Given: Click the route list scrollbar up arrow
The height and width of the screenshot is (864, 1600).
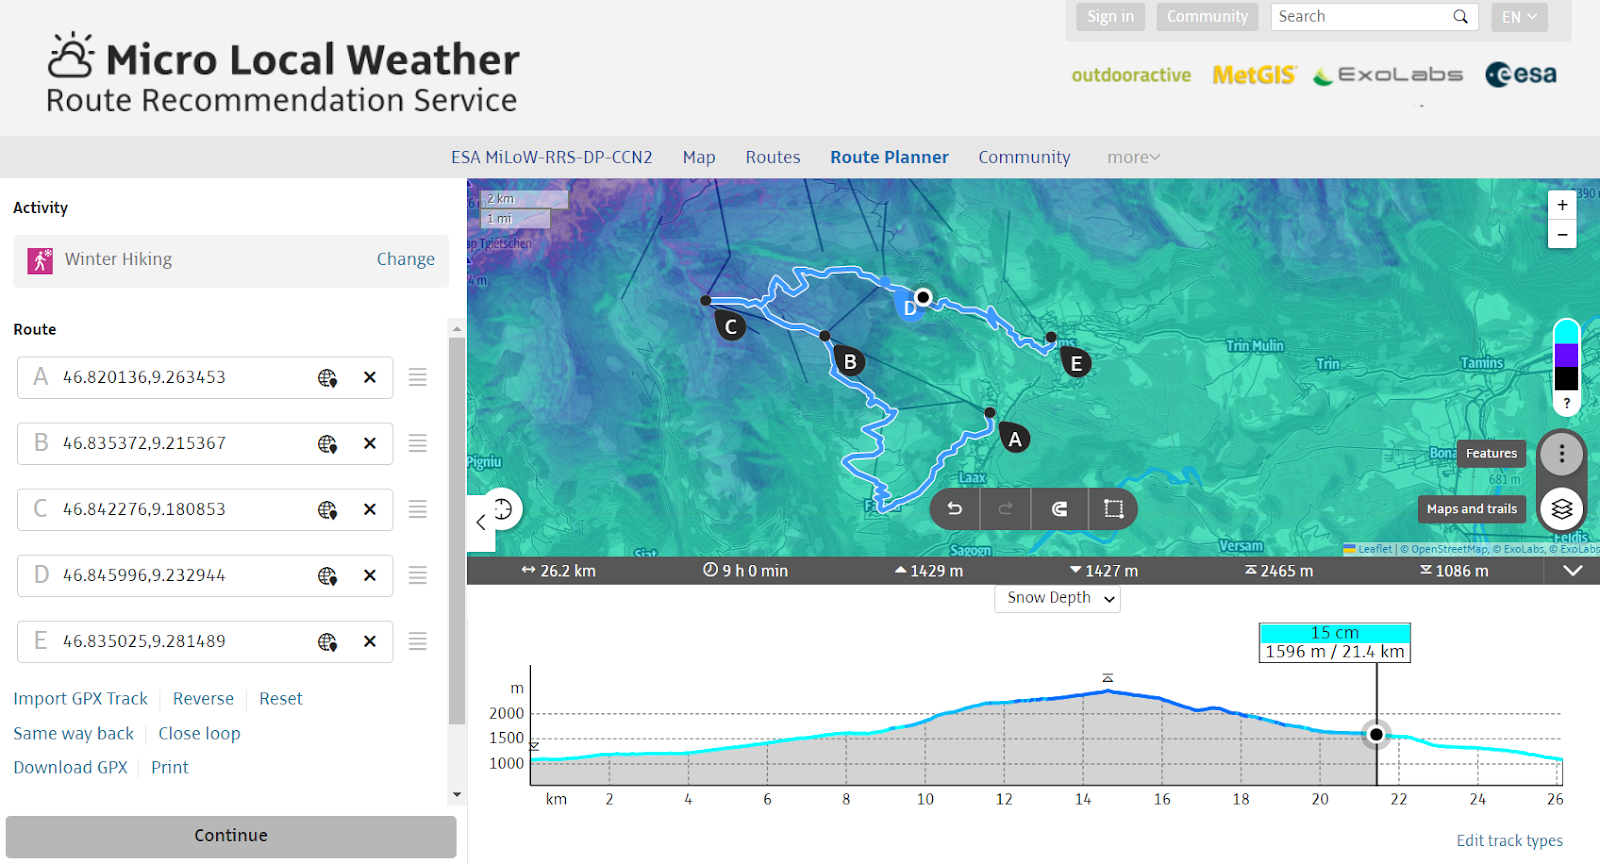Looking at the screenshot, I should point(457,328).
